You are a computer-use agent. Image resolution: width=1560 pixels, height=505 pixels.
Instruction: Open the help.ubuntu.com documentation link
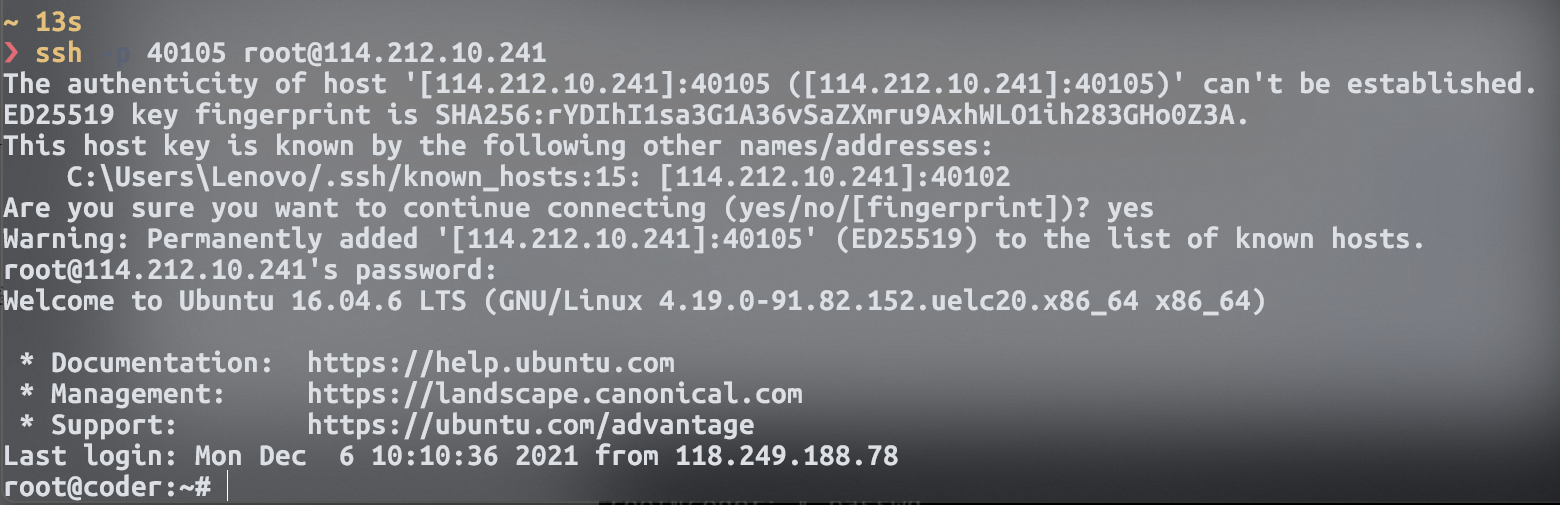pos(490,362)
